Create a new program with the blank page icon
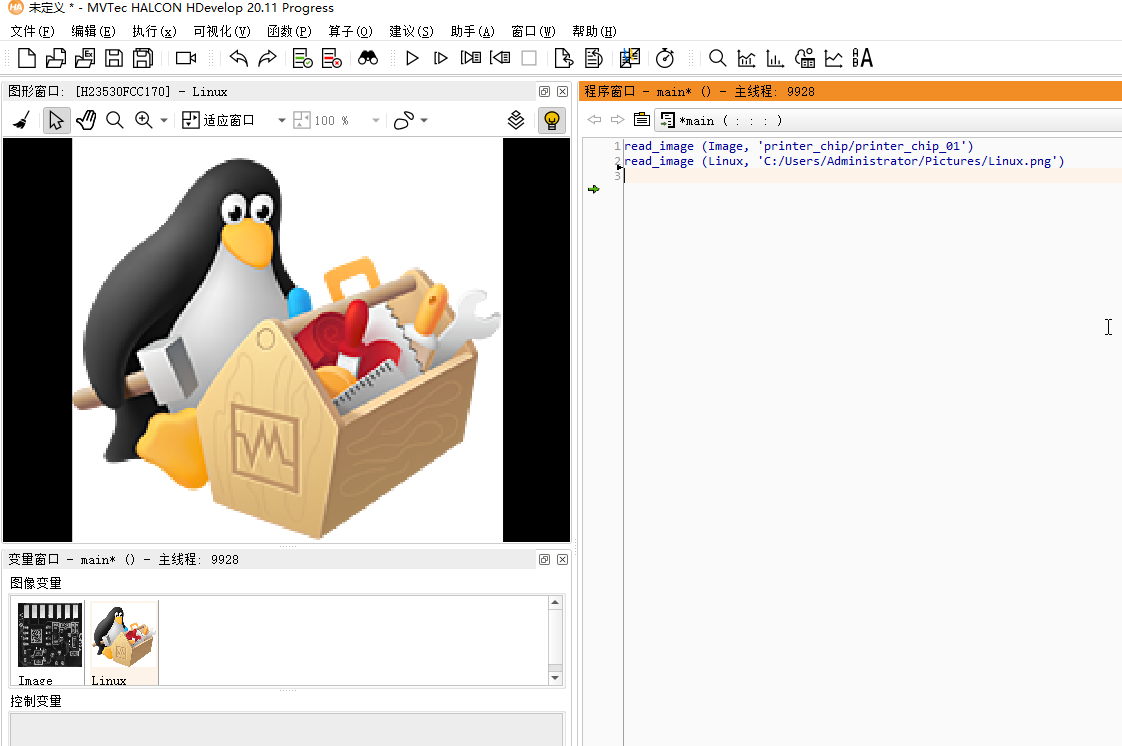The width and height of the screenshot is (1122, 746). (26, 58)
